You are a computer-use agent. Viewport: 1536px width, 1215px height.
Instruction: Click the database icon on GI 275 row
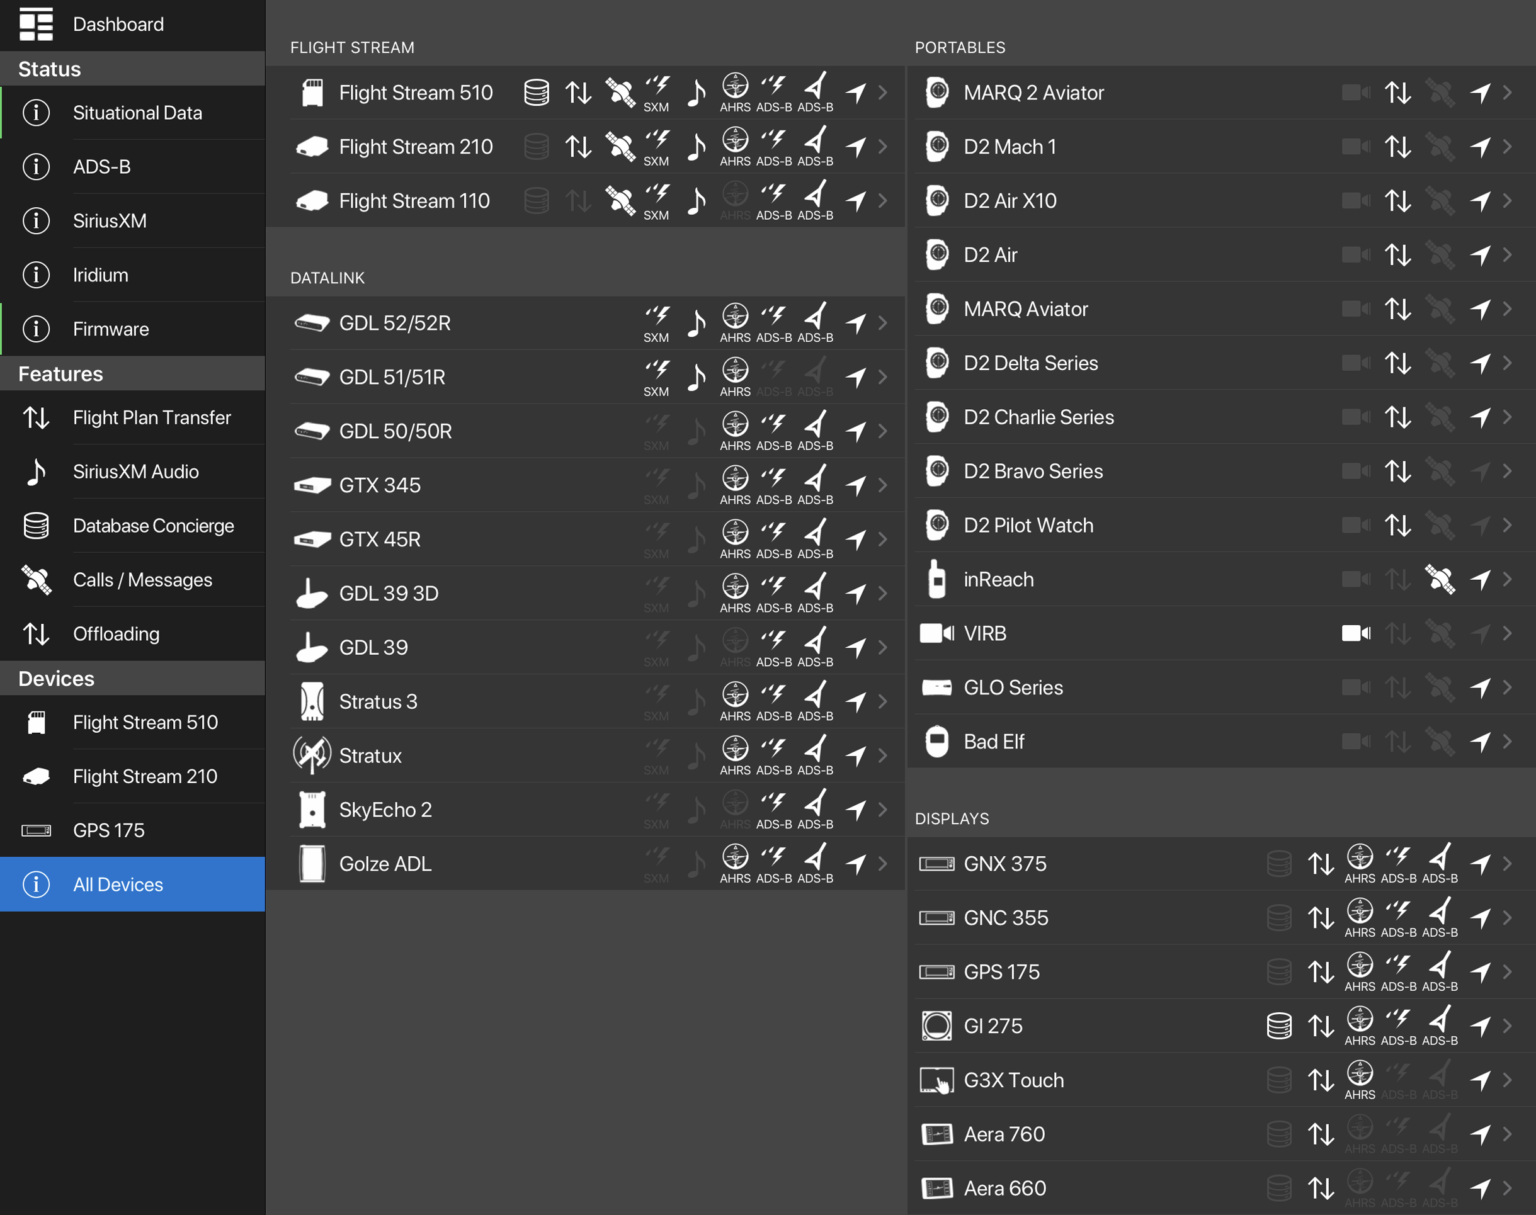point(1278,1026)
